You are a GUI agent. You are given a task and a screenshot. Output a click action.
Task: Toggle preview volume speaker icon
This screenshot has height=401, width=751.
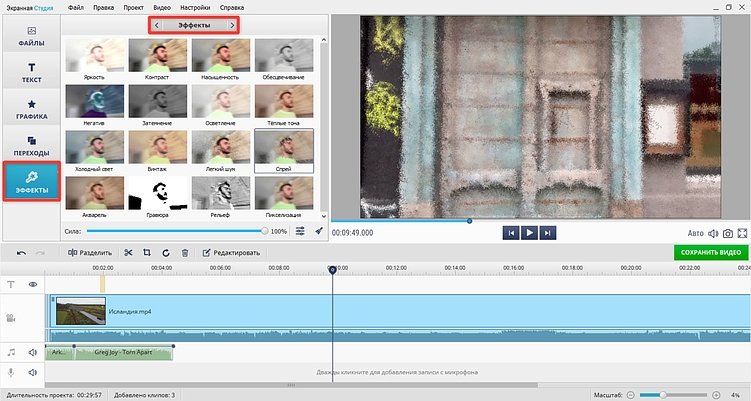[713, 233]
